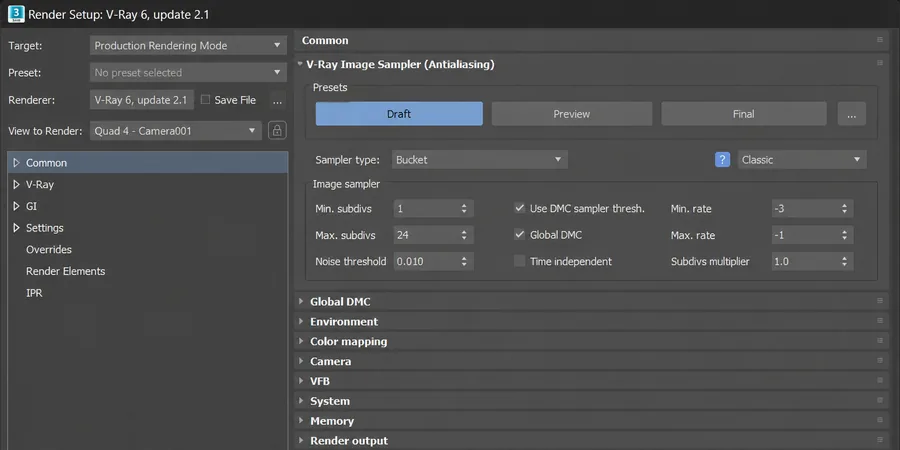Uncheck the Global DMC checkbox
Screen dimensions: 900x450
coord(519,235)
